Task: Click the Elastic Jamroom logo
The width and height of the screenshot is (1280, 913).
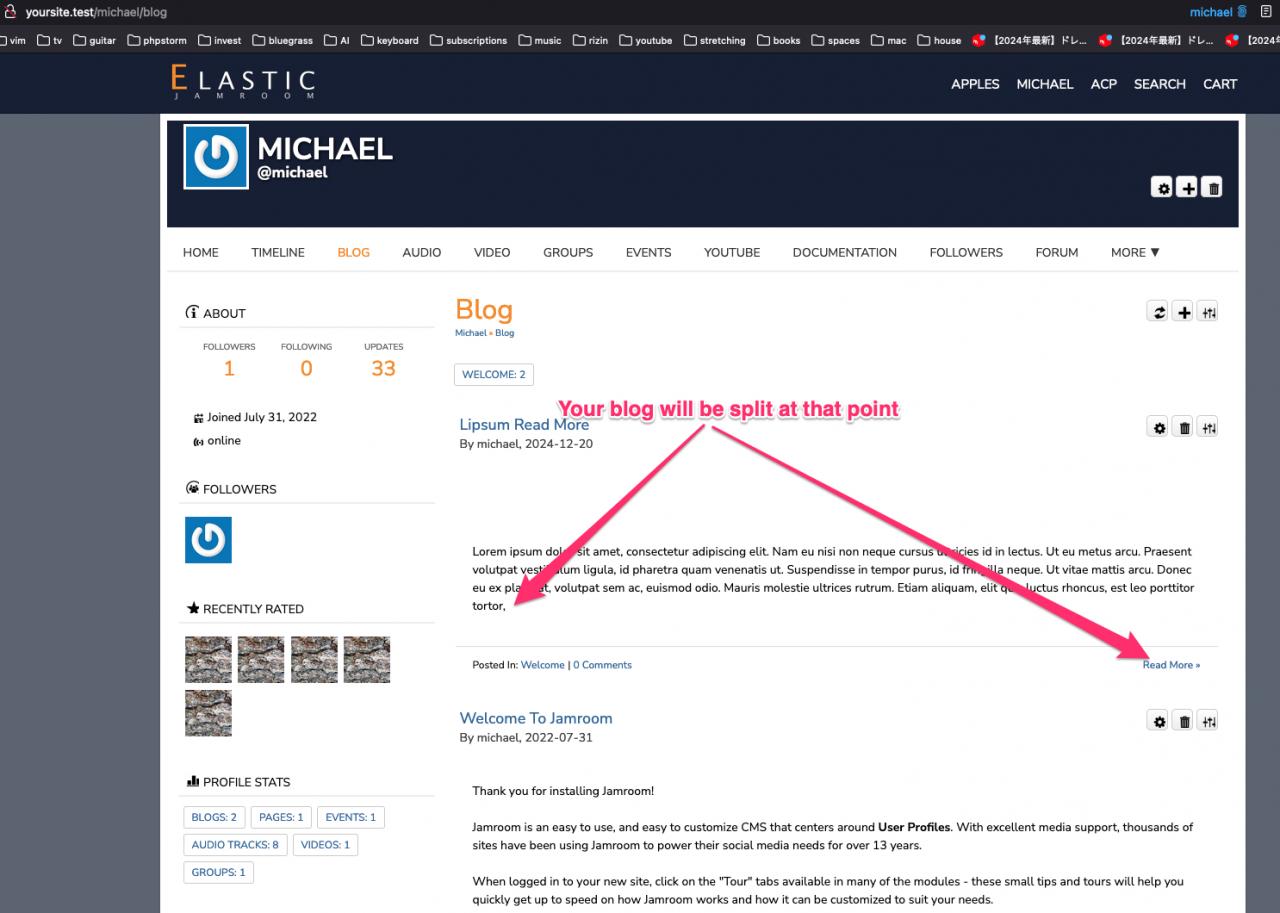Action: click(243, 83)
